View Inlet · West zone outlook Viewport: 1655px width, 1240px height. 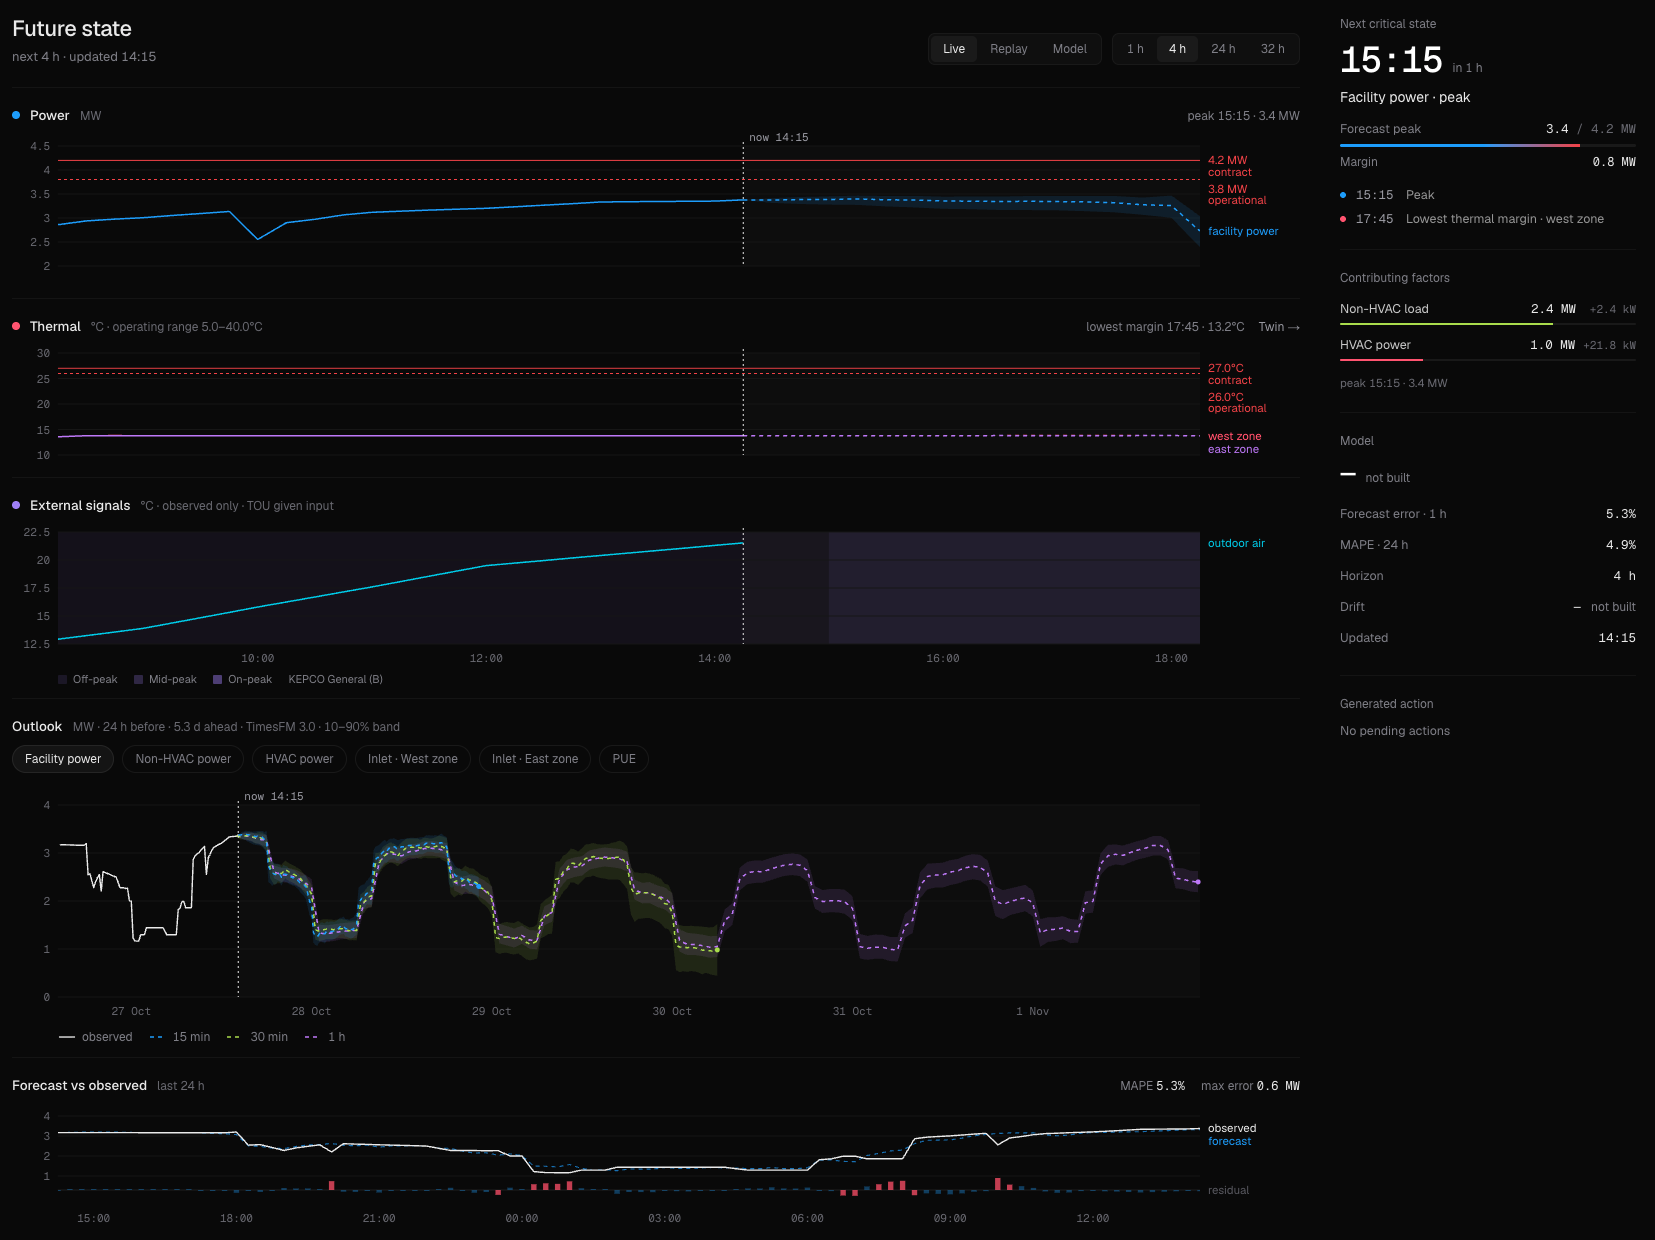tap(412, 759)
